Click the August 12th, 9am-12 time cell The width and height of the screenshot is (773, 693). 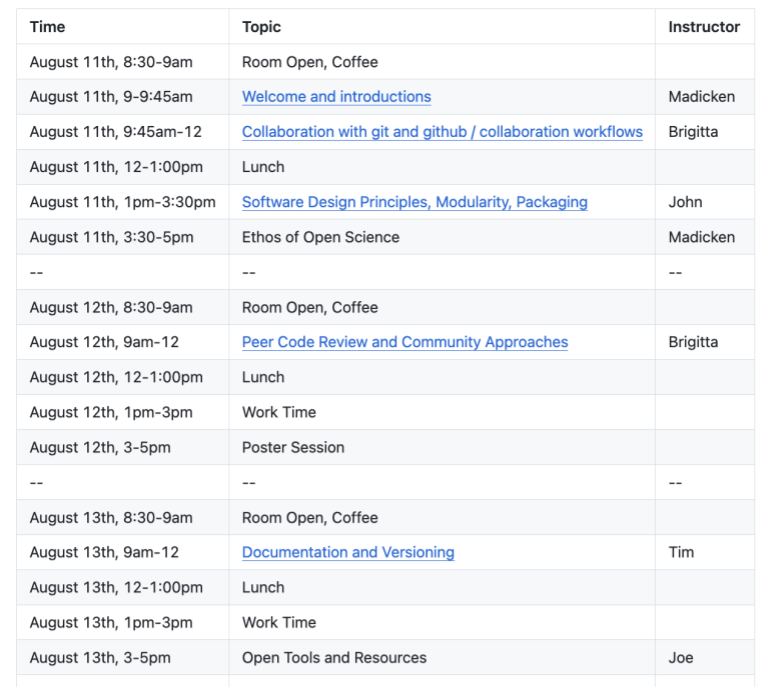click(104, 342)
